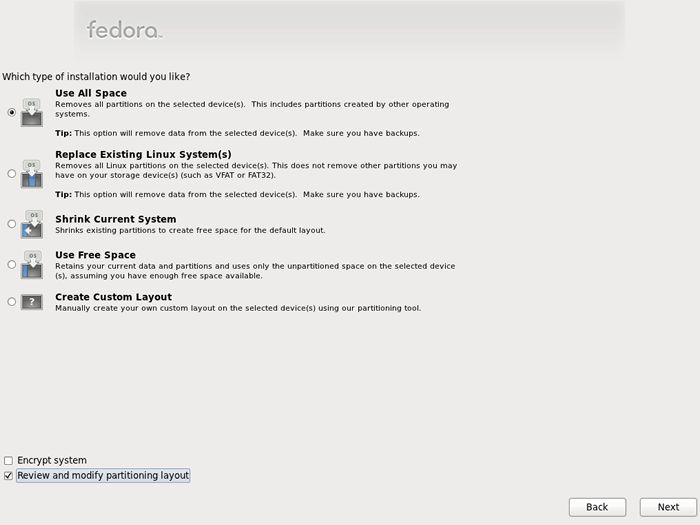Go to the Next installer step
The image size is (700, 525).
668,507
